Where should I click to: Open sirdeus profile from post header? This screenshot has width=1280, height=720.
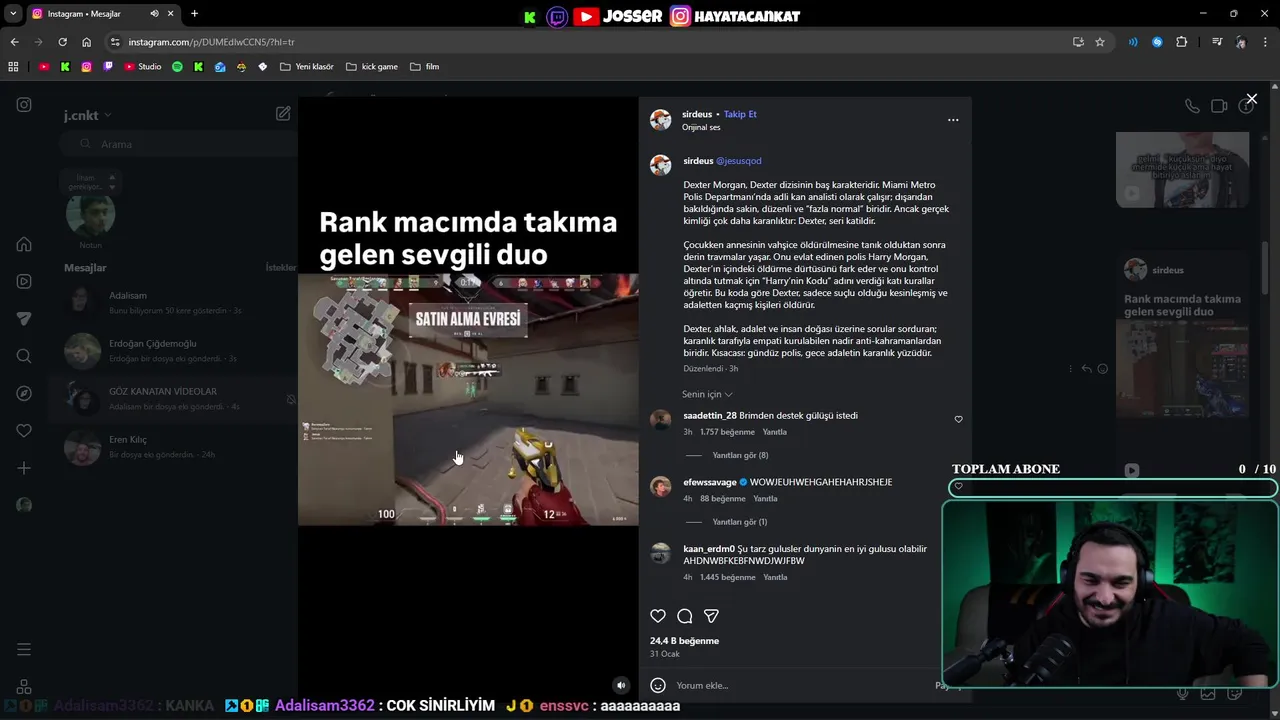(697, 114)
